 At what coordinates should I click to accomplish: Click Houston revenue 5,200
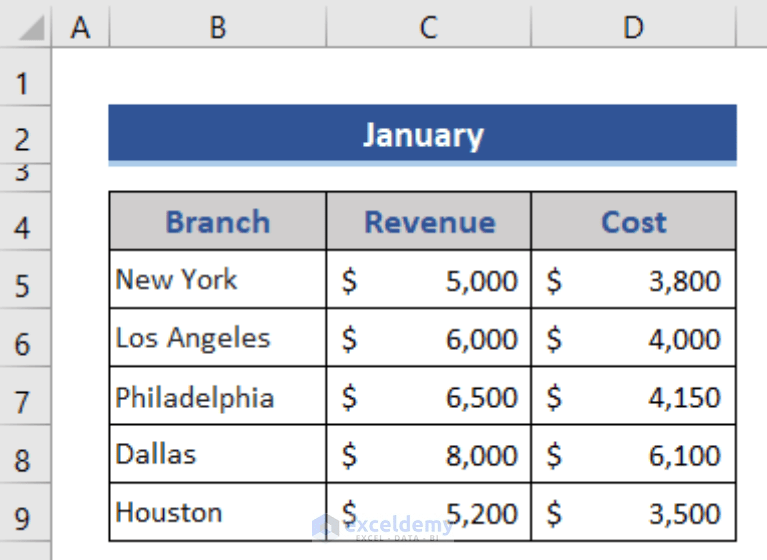pos(429,512)
